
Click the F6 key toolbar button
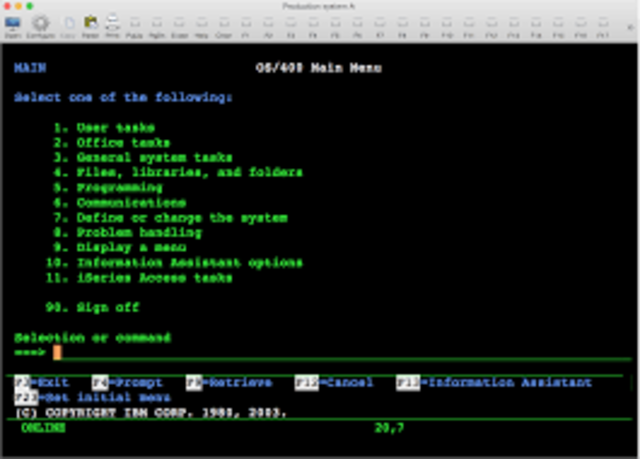[x=358, y=27]
